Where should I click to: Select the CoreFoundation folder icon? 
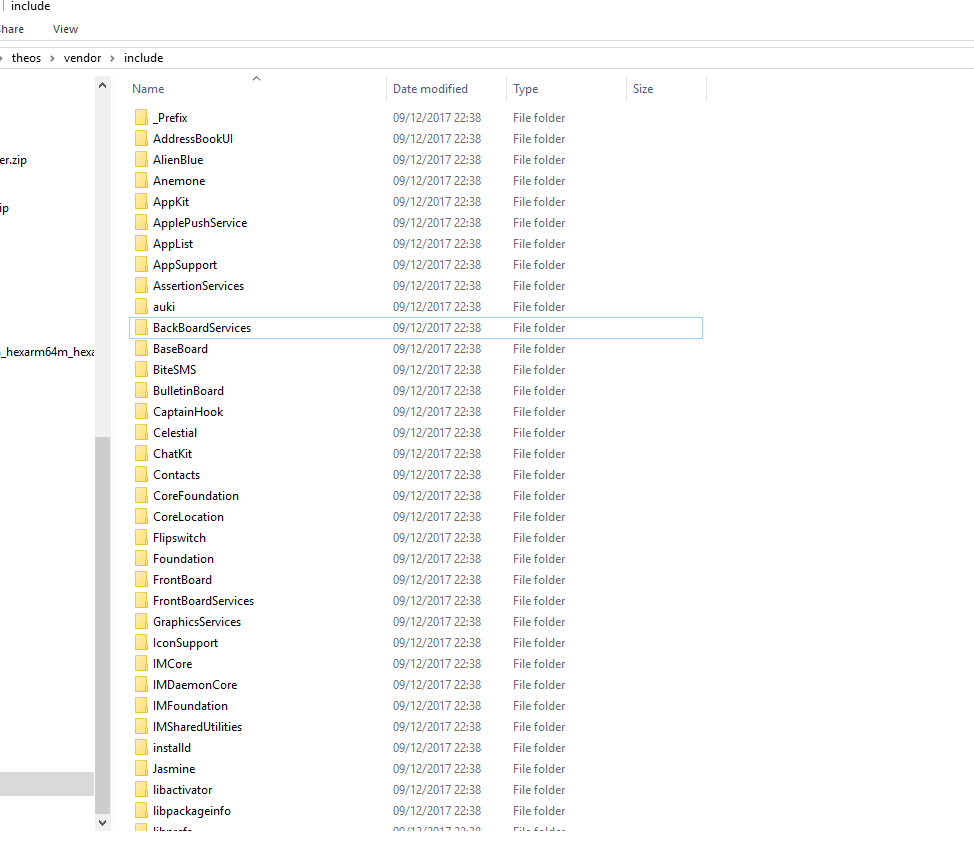pos(142,496)
